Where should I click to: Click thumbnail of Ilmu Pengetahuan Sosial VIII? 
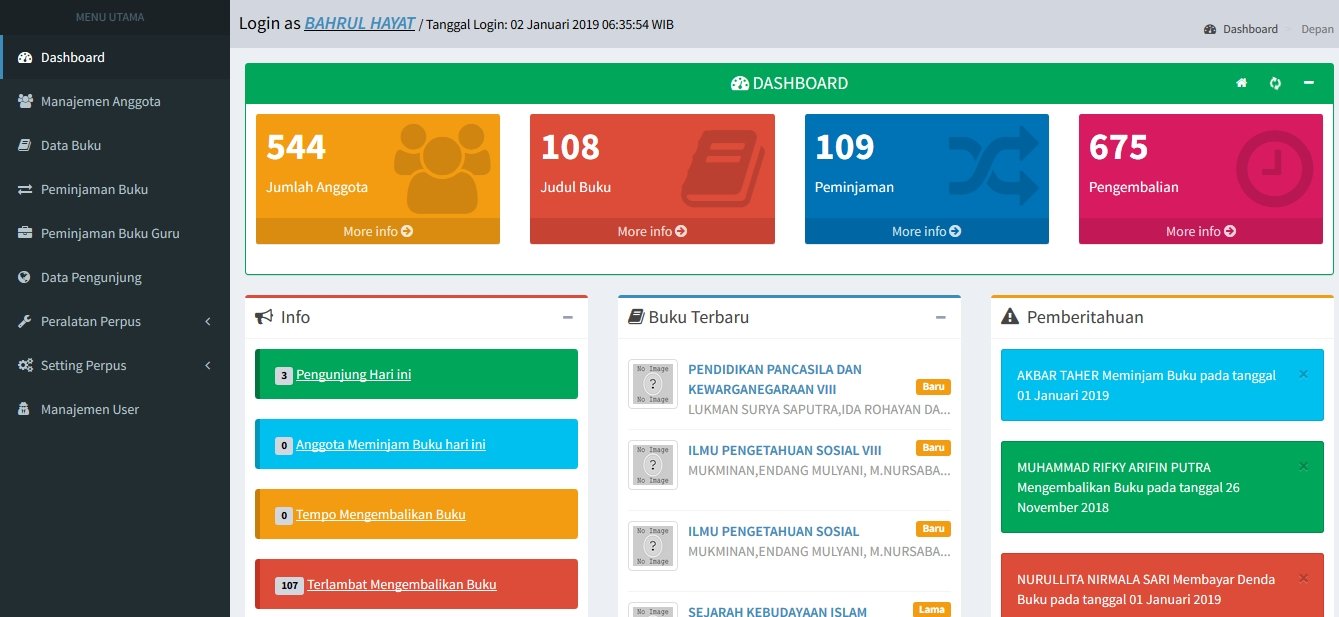(x=653, y=465)
